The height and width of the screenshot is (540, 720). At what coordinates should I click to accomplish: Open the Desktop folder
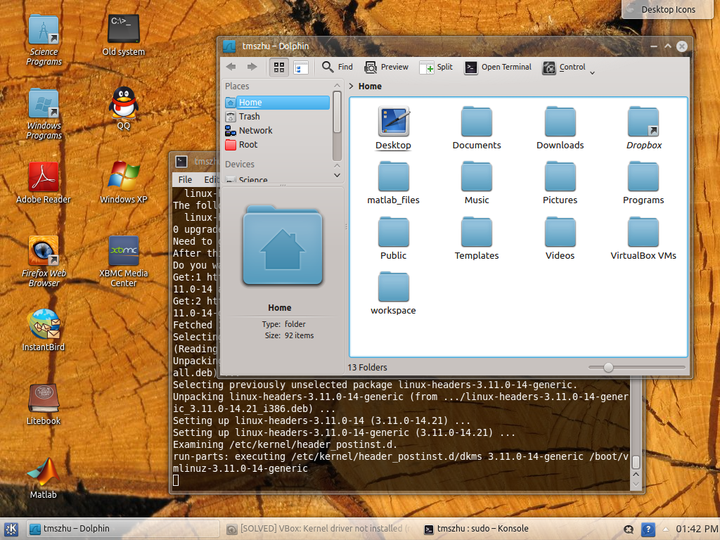[x=394, y=128]
